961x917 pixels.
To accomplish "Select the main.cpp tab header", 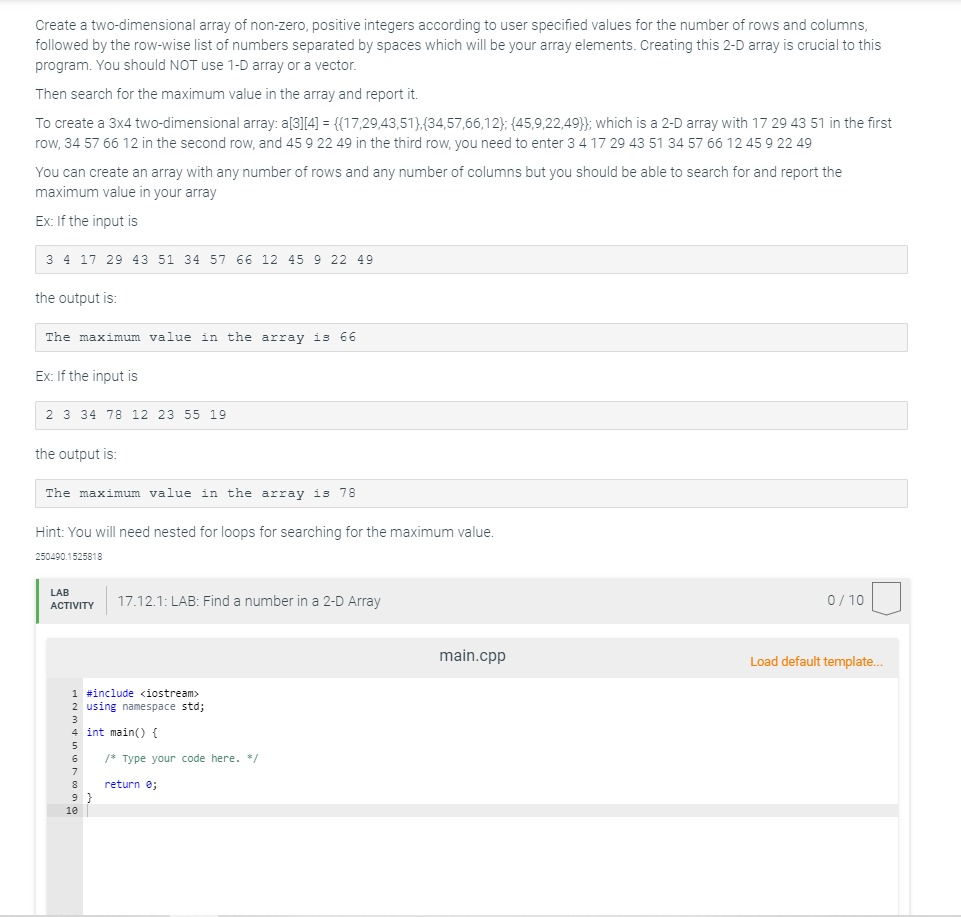I will 471,656.
